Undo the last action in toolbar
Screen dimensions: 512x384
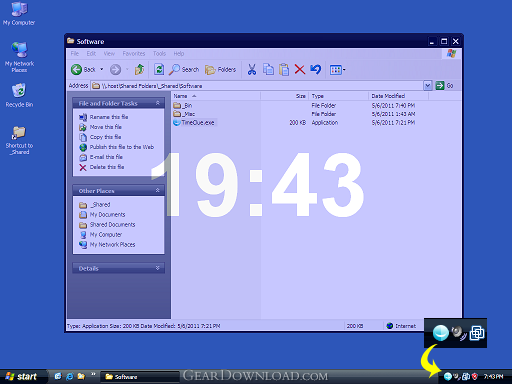315,69
